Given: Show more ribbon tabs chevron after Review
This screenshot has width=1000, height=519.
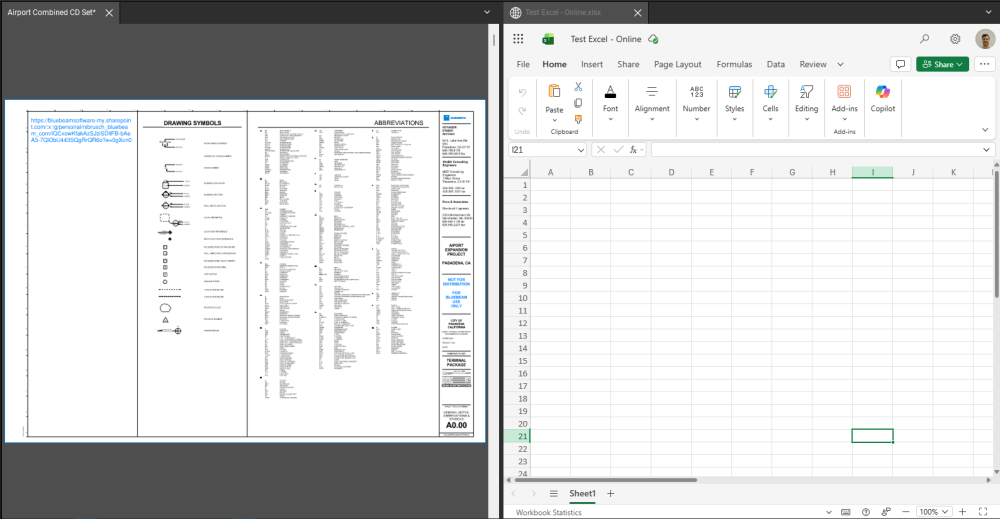Looking at the screenshot, I should point(841,64).
